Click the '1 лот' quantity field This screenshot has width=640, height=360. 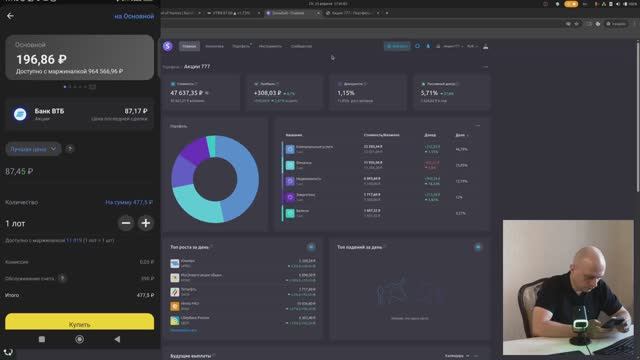pos(15,224)
